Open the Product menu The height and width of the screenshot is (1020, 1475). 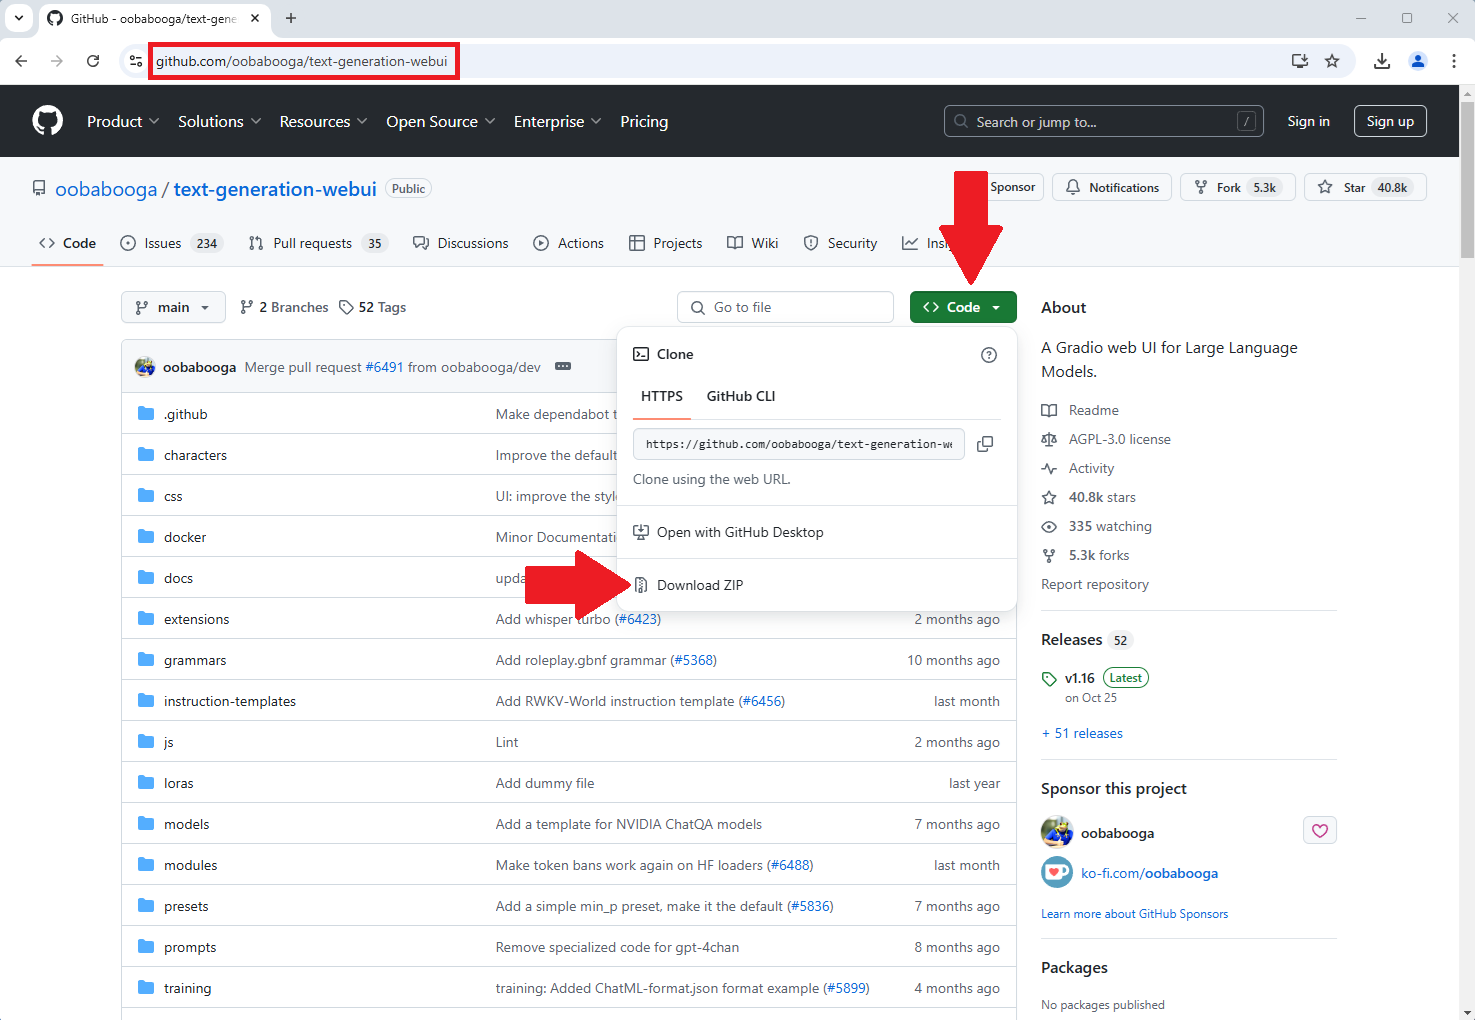coord(123,121)
